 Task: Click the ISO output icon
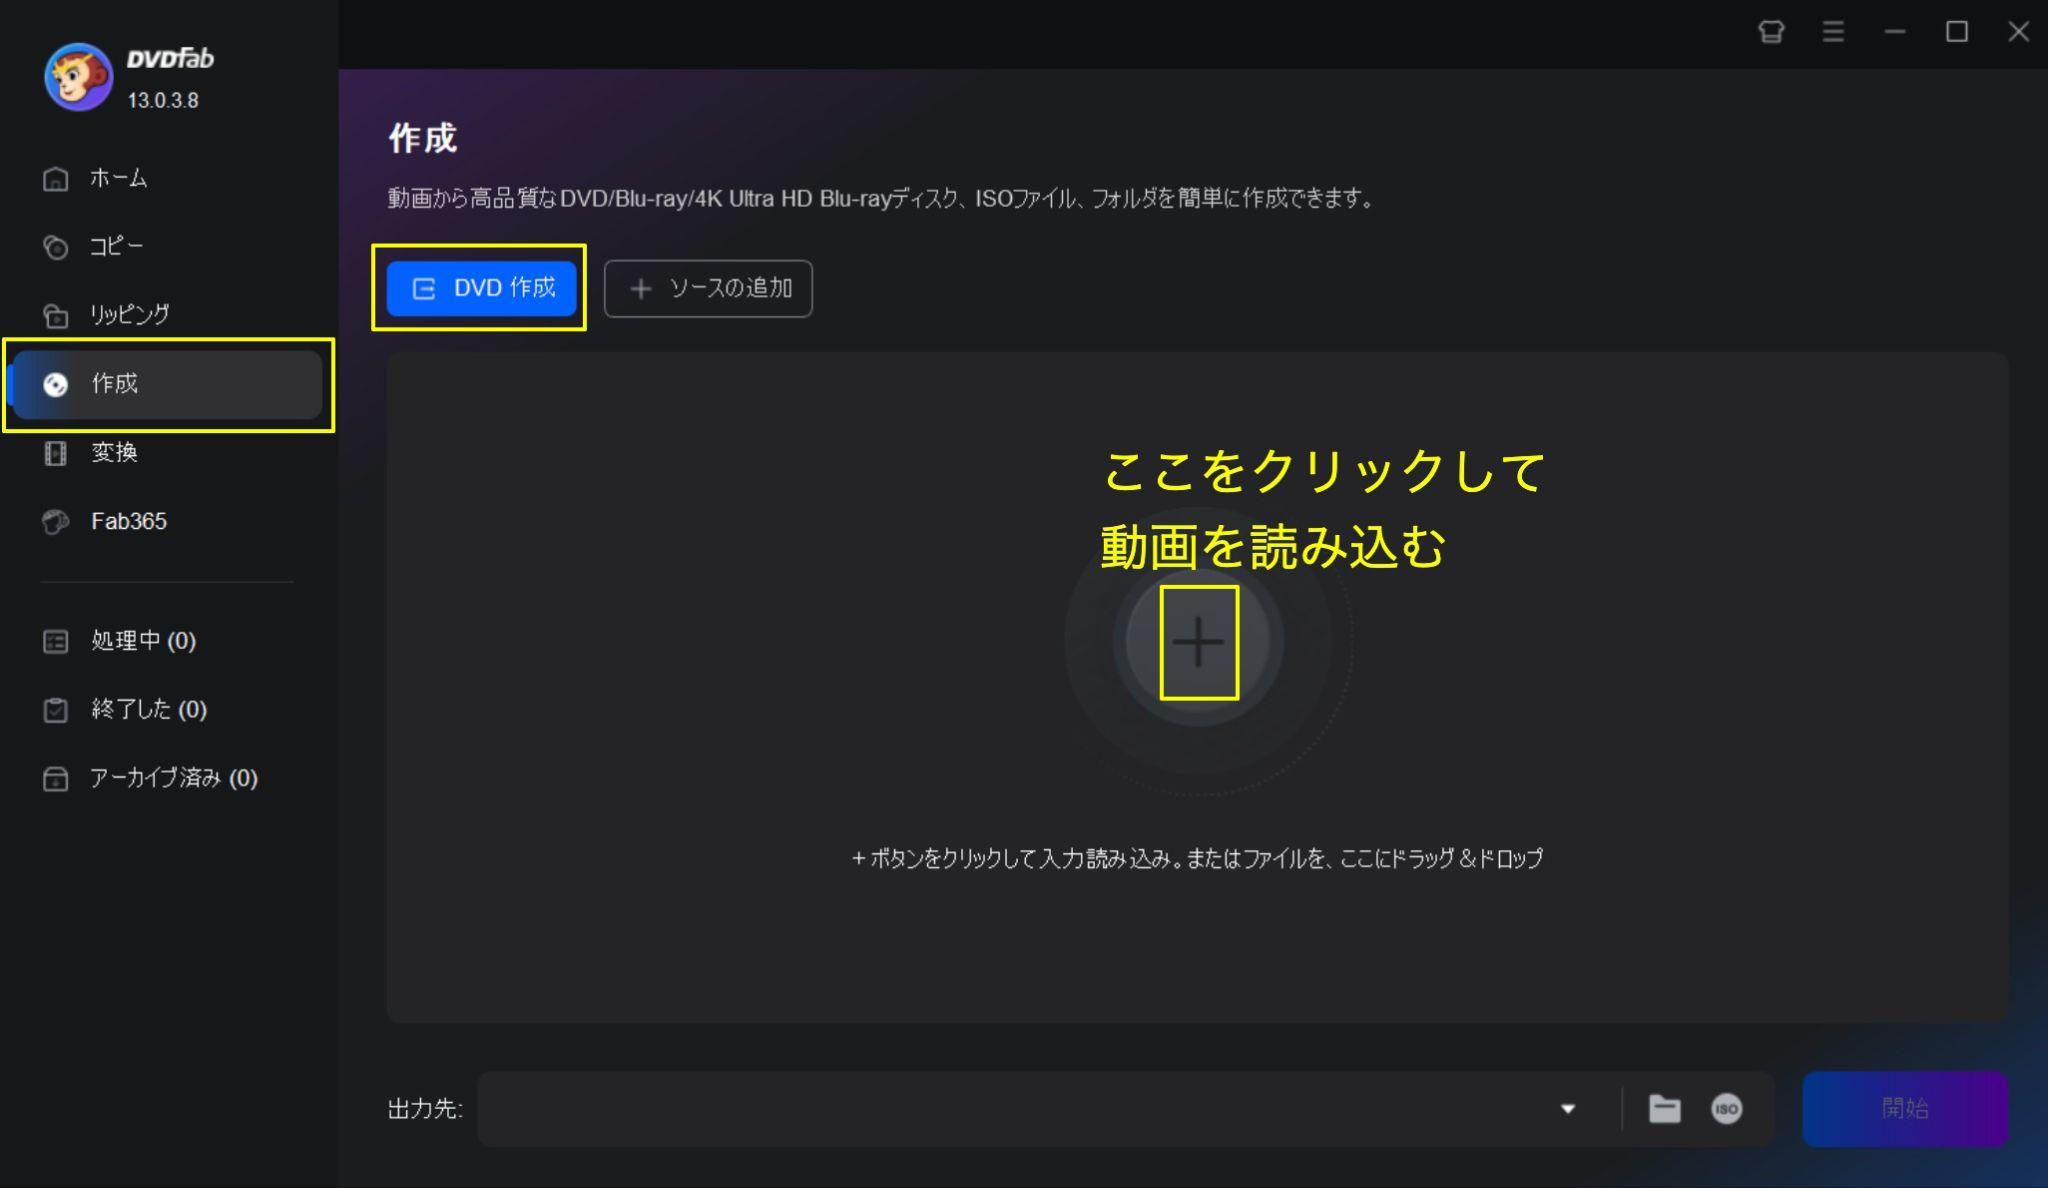[1727, 1108]
